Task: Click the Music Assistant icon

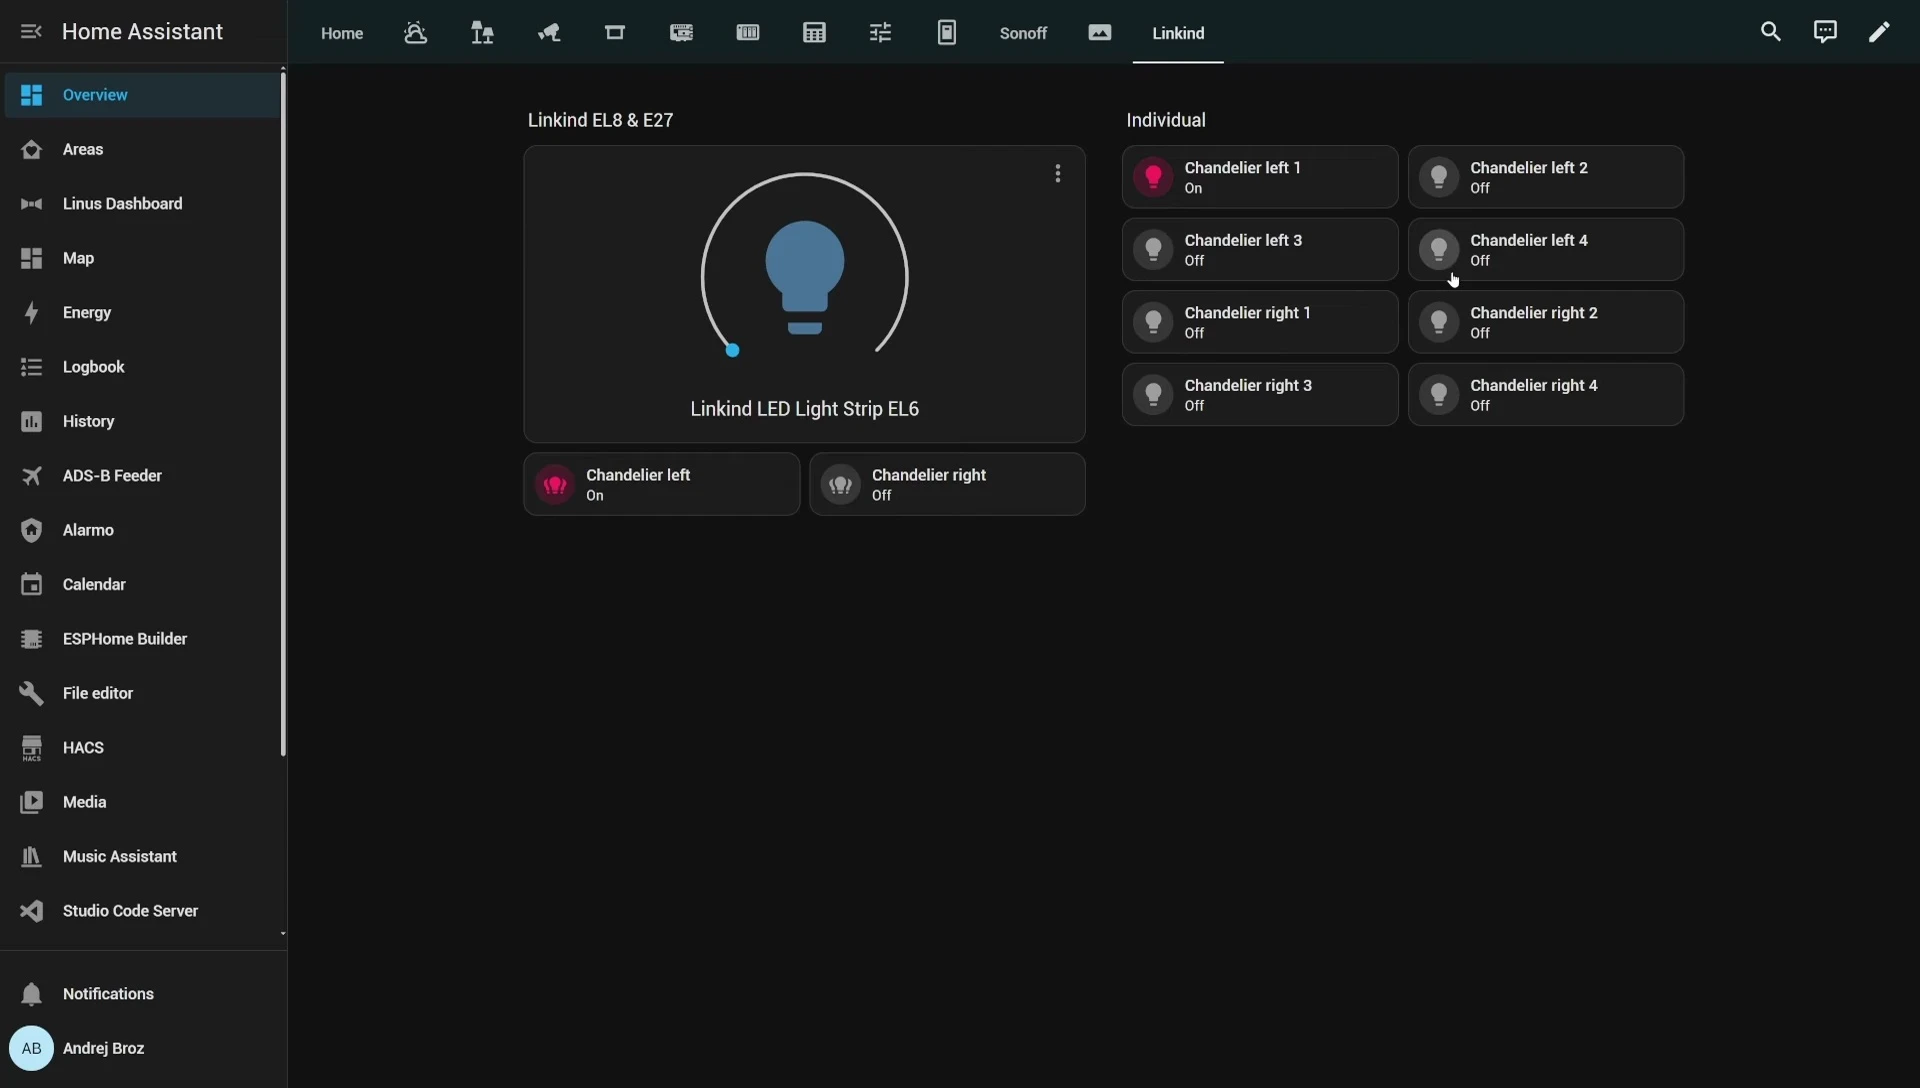Action: tap(32, 857)
